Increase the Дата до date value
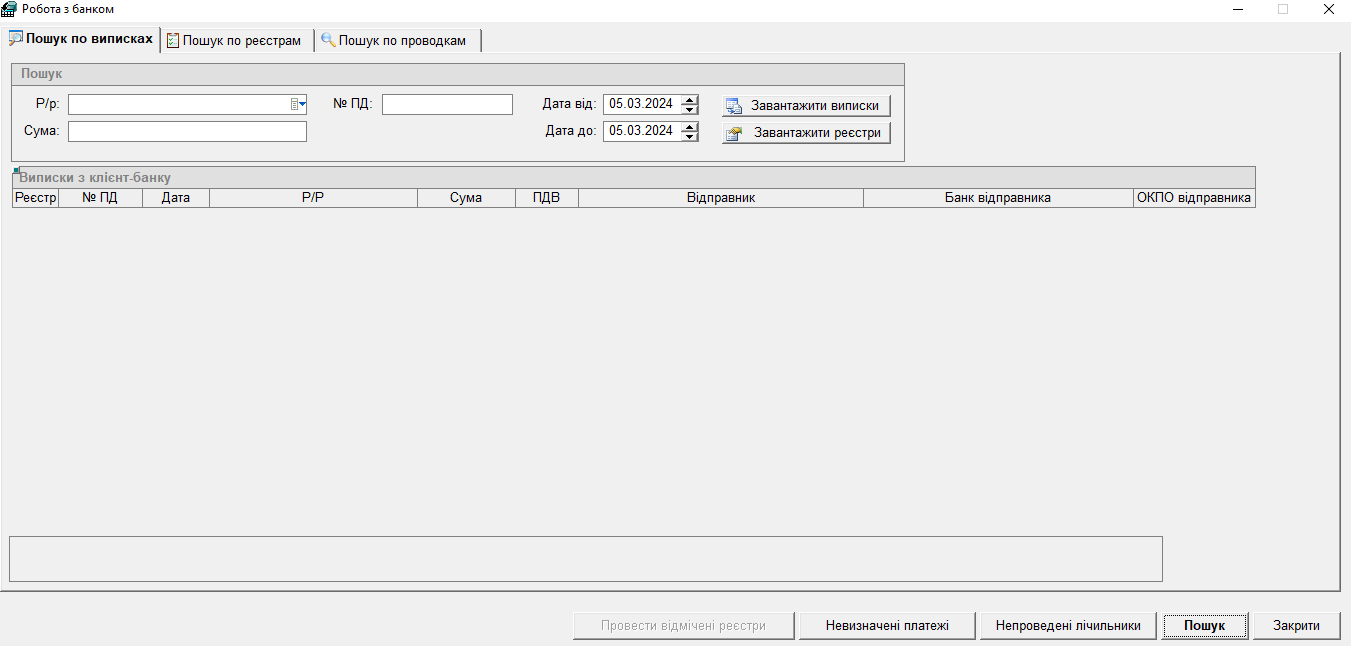The width and height of the screenshot is (1351, 646). (x=689, y=126)
